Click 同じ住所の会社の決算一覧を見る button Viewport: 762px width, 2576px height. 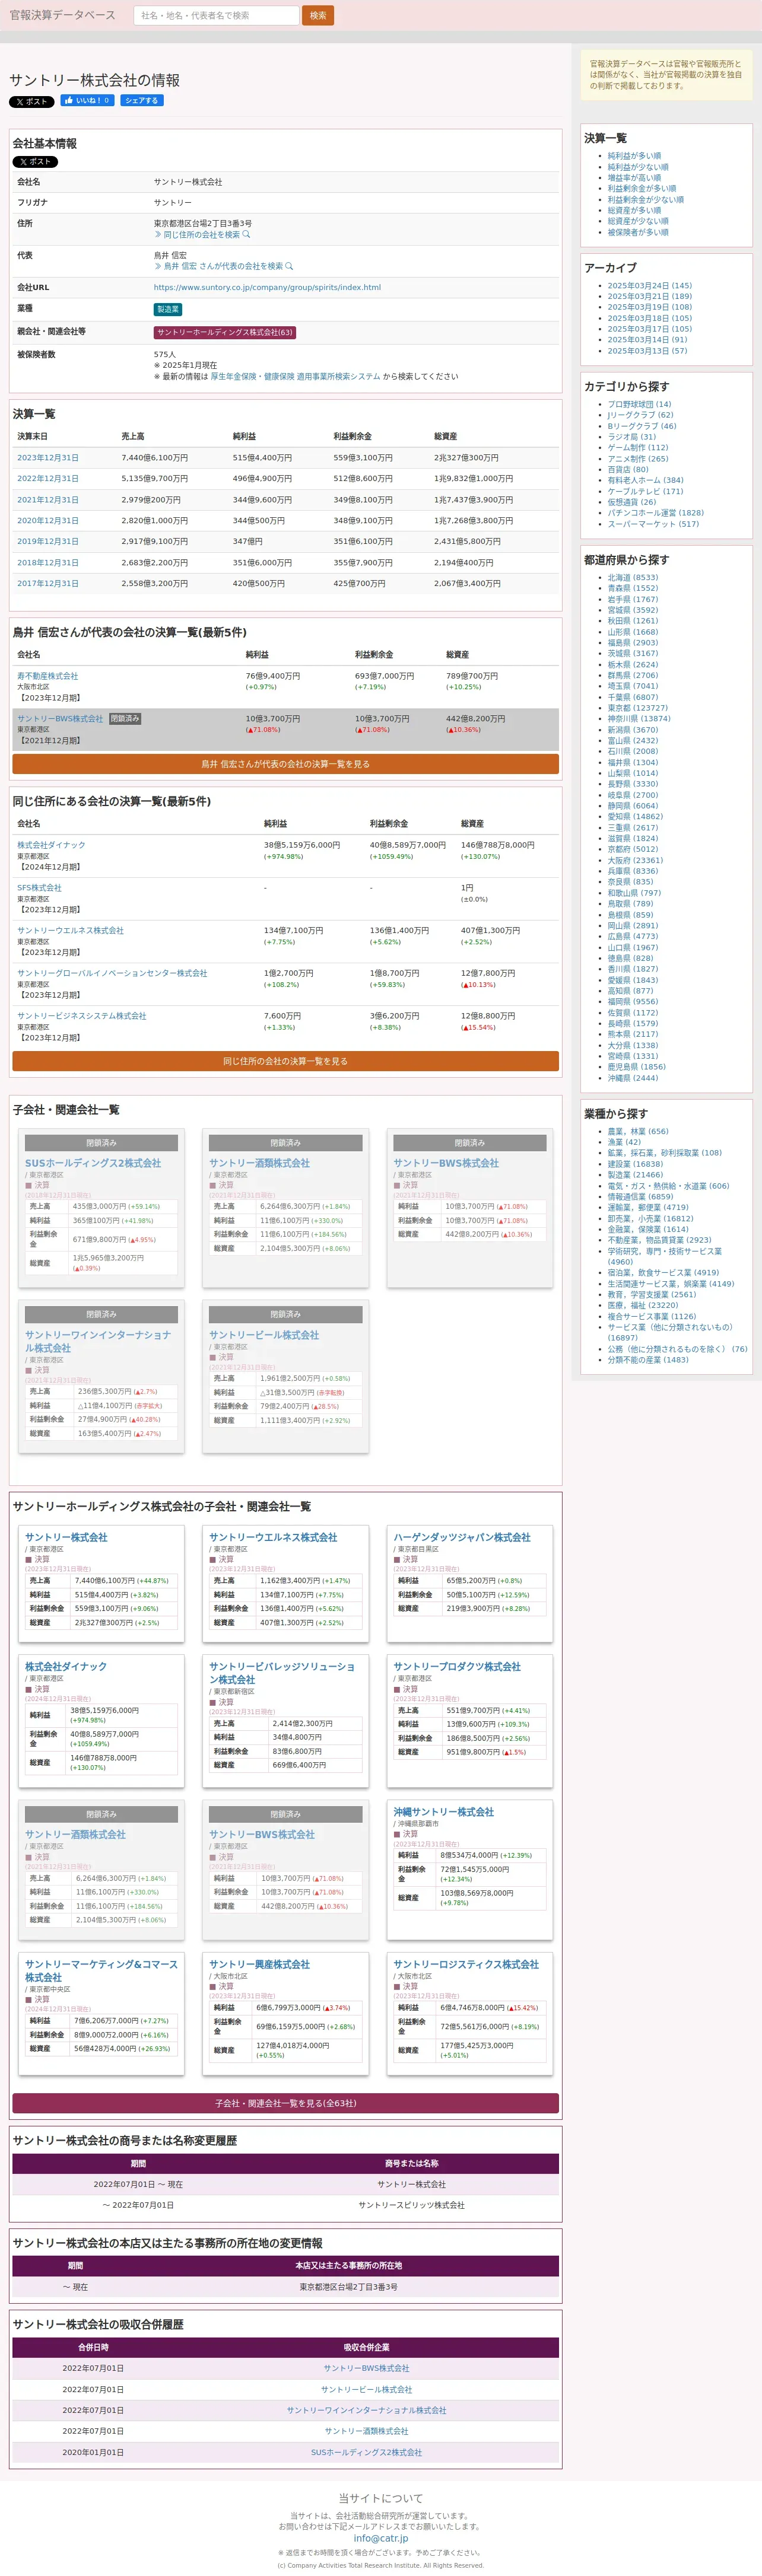(285, 1061)
